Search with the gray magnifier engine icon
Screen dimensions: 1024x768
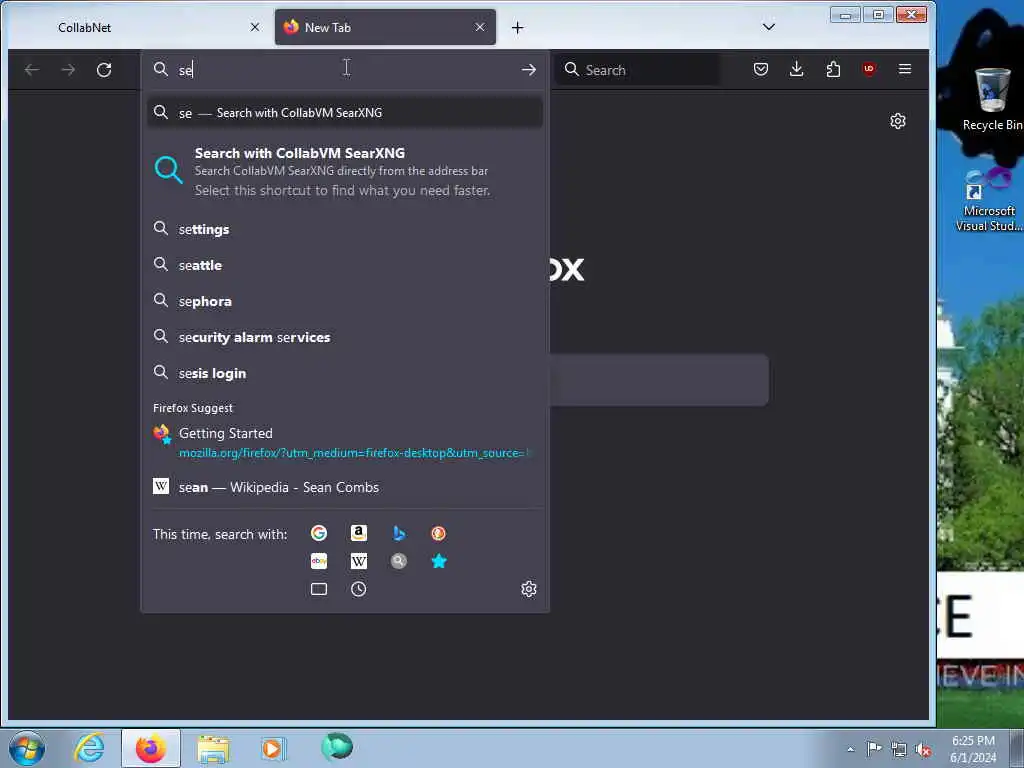pyautogui.click(x=399, y=561)
